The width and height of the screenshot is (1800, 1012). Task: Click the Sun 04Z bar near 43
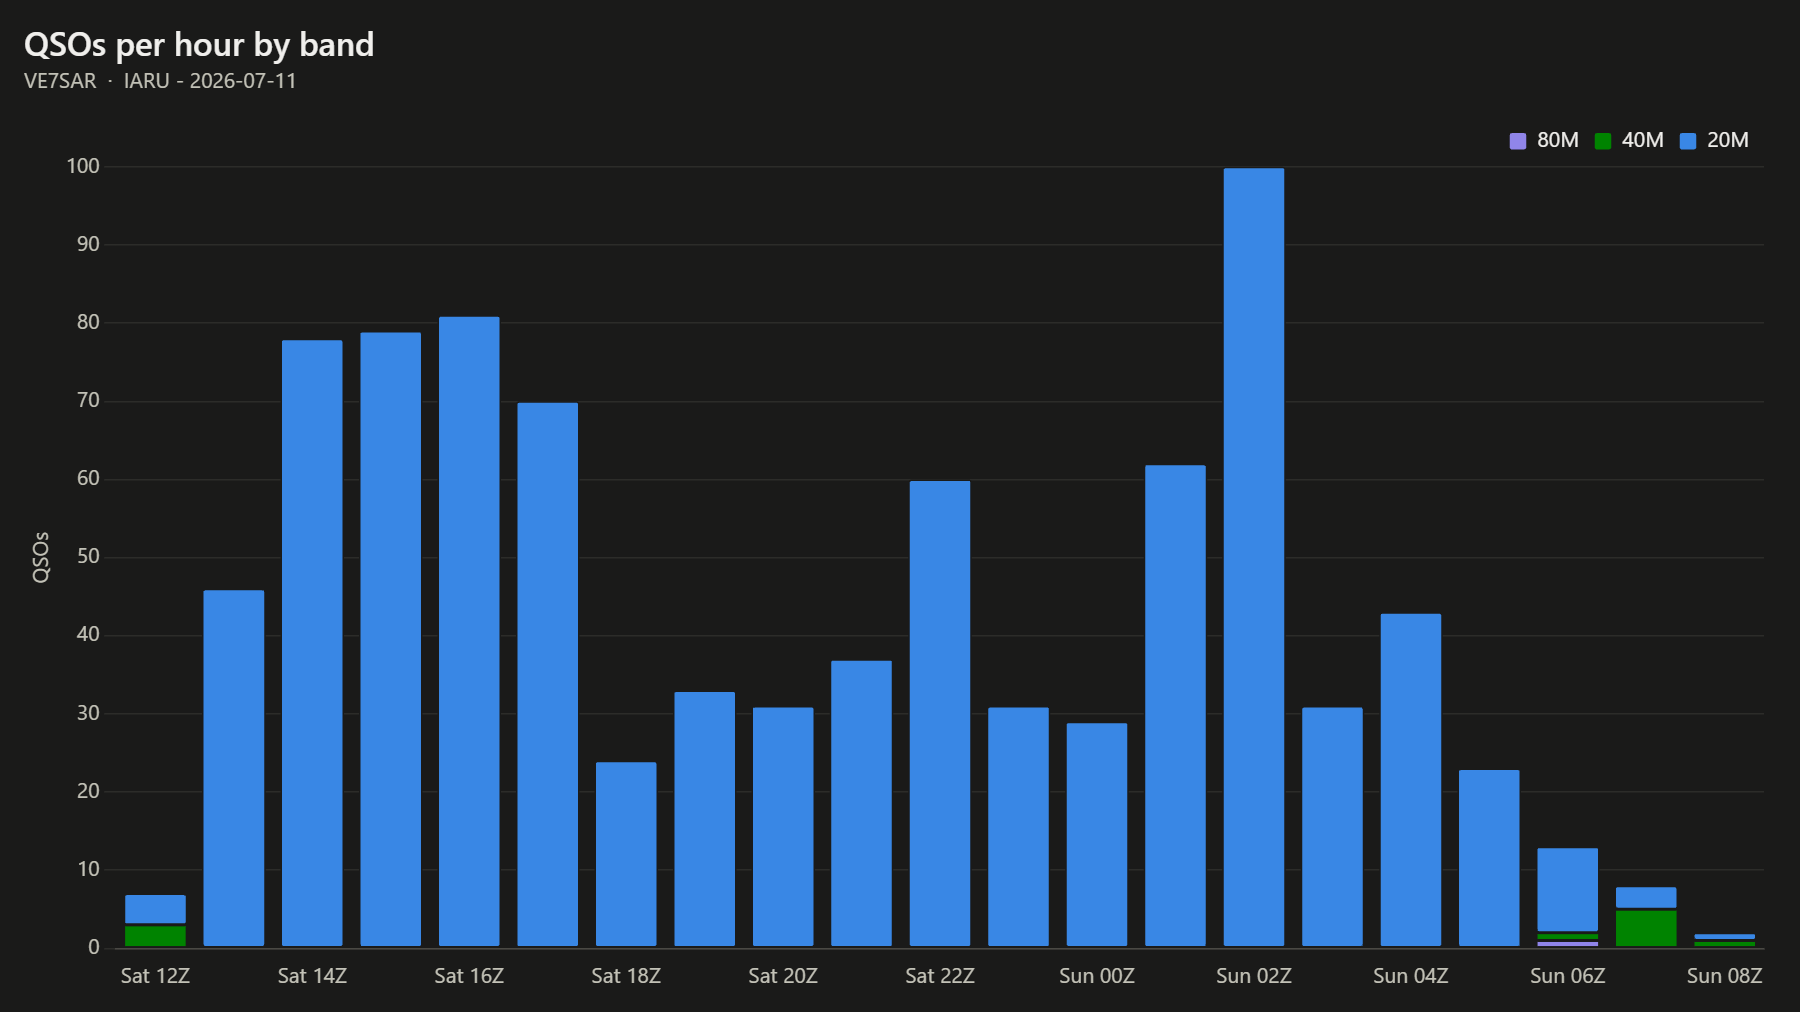click(x=1411, y=780)
